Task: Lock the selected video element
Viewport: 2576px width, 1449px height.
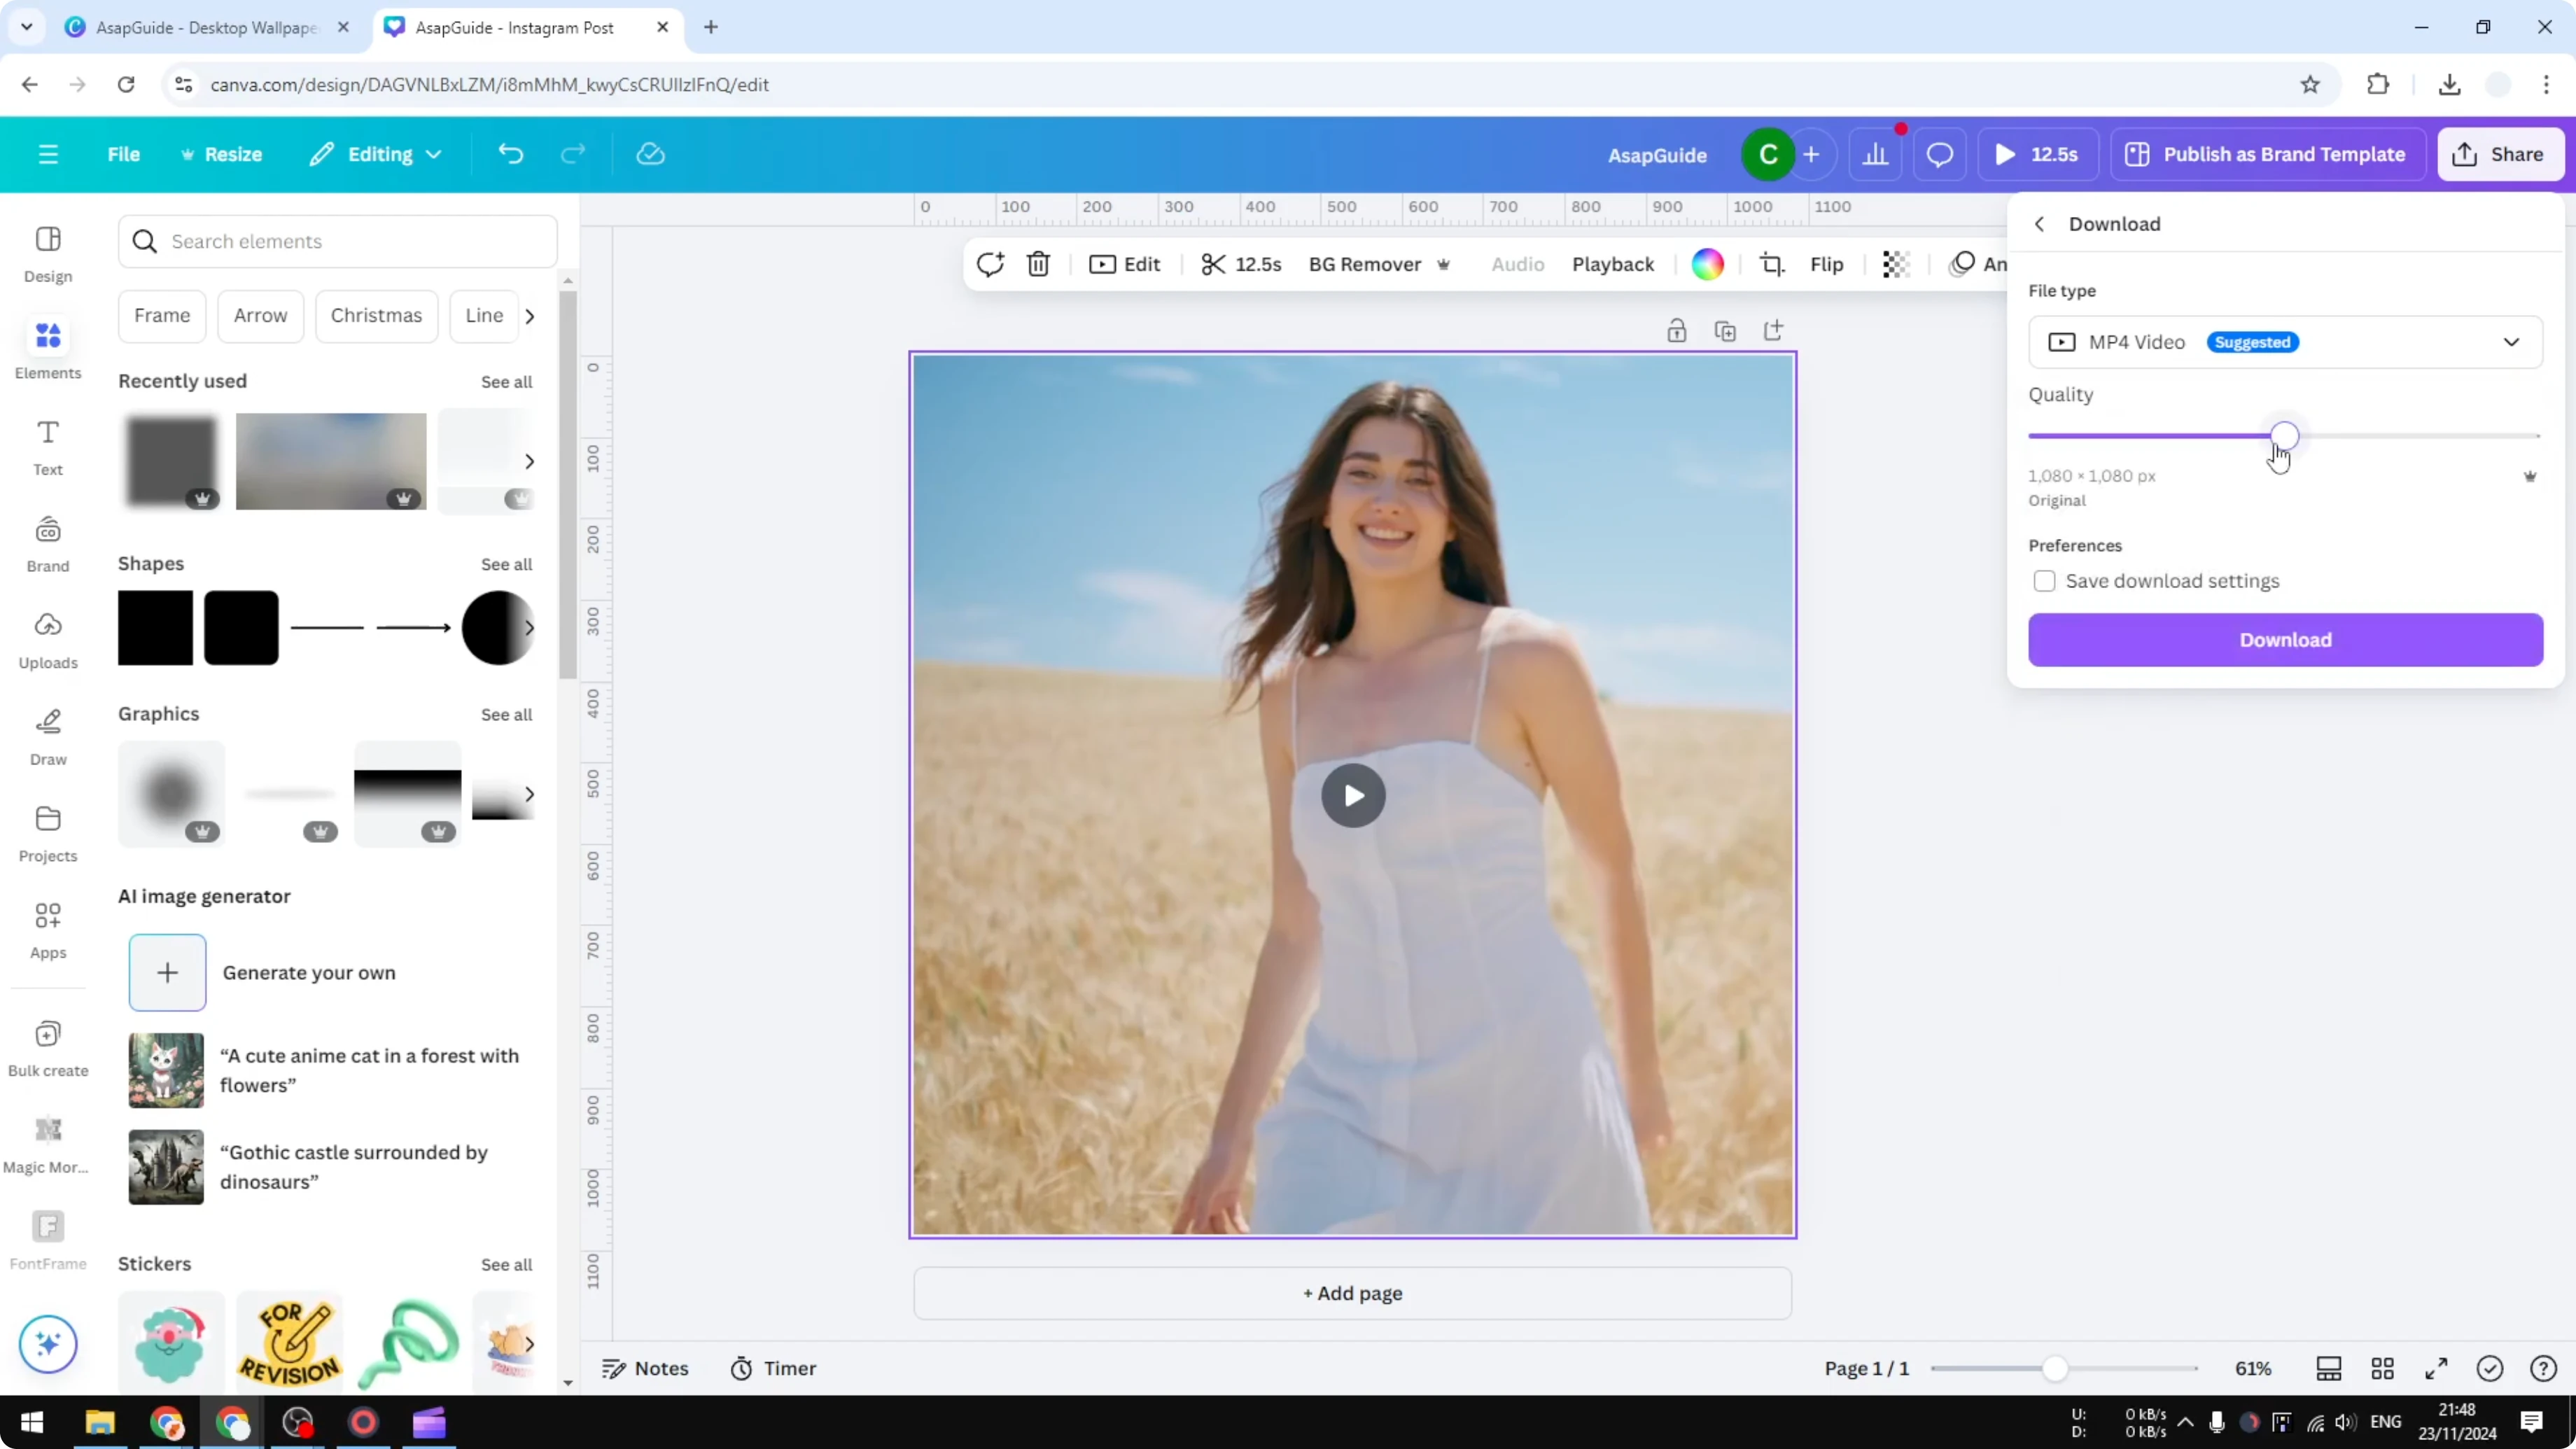Action: pos(1677,330)
